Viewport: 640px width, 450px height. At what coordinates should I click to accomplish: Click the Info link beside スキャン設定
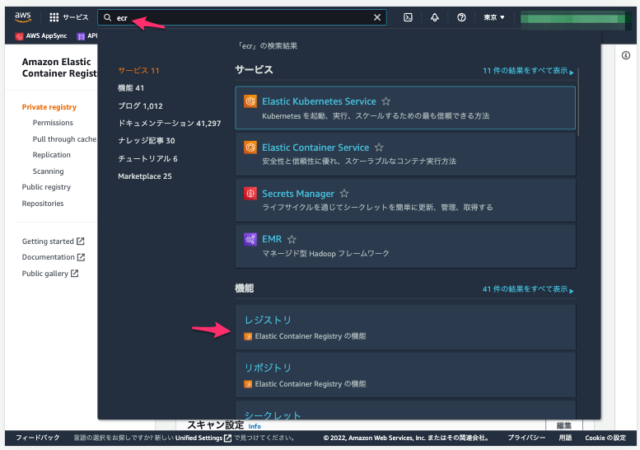(x=255, y=426)
